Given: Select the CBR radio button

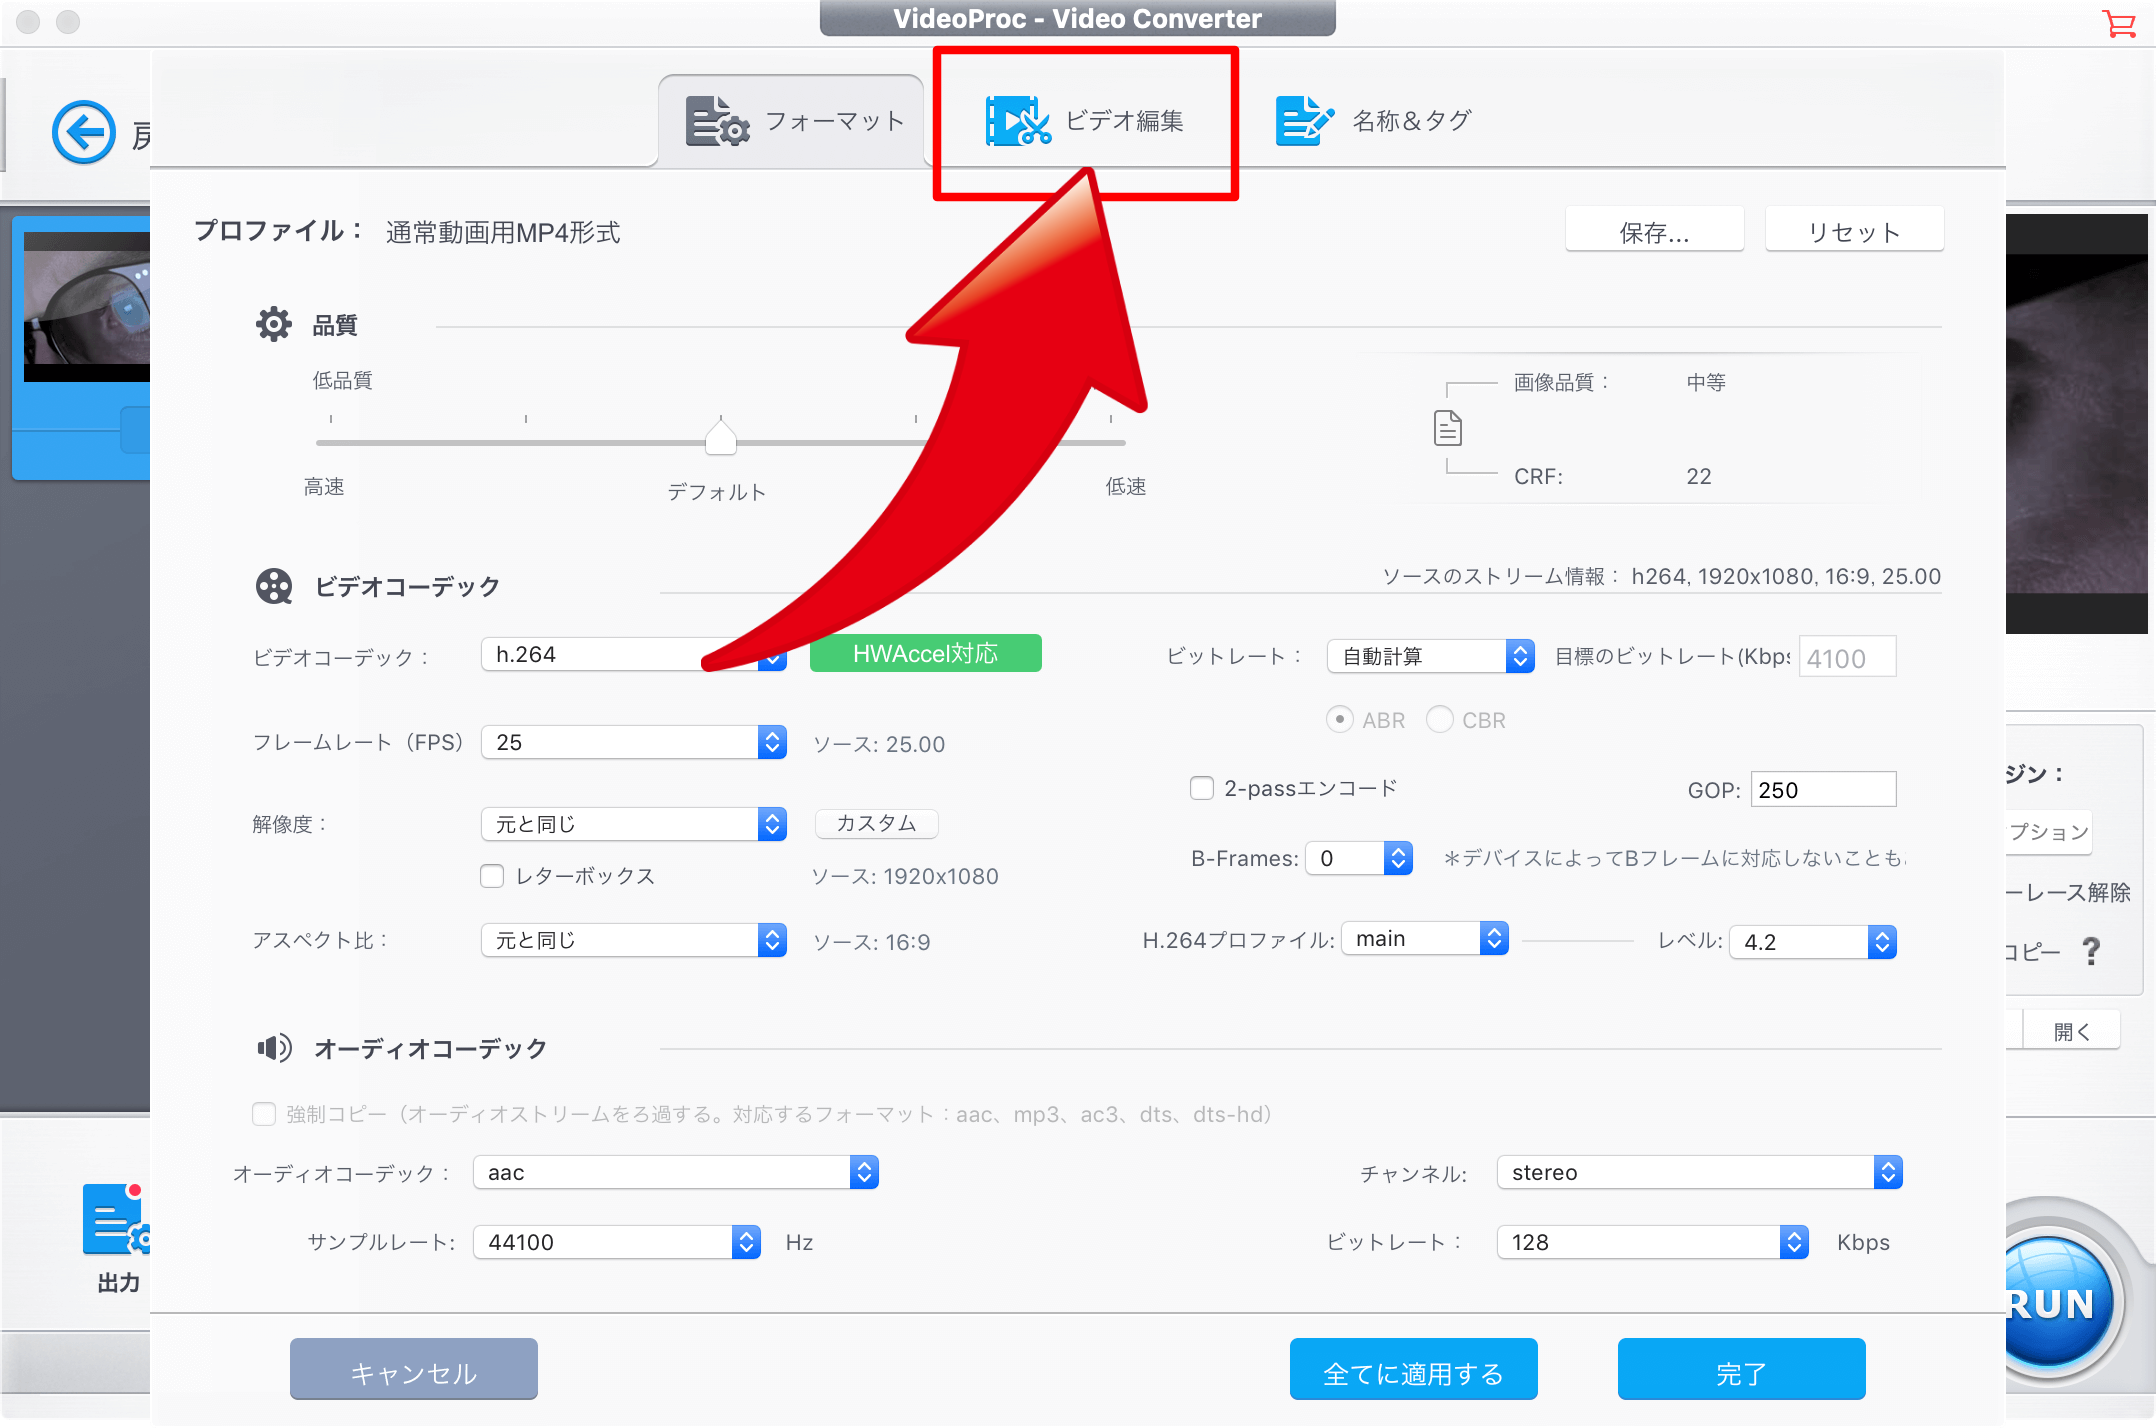Looking at the screenshot, I should pos(1440,719).
